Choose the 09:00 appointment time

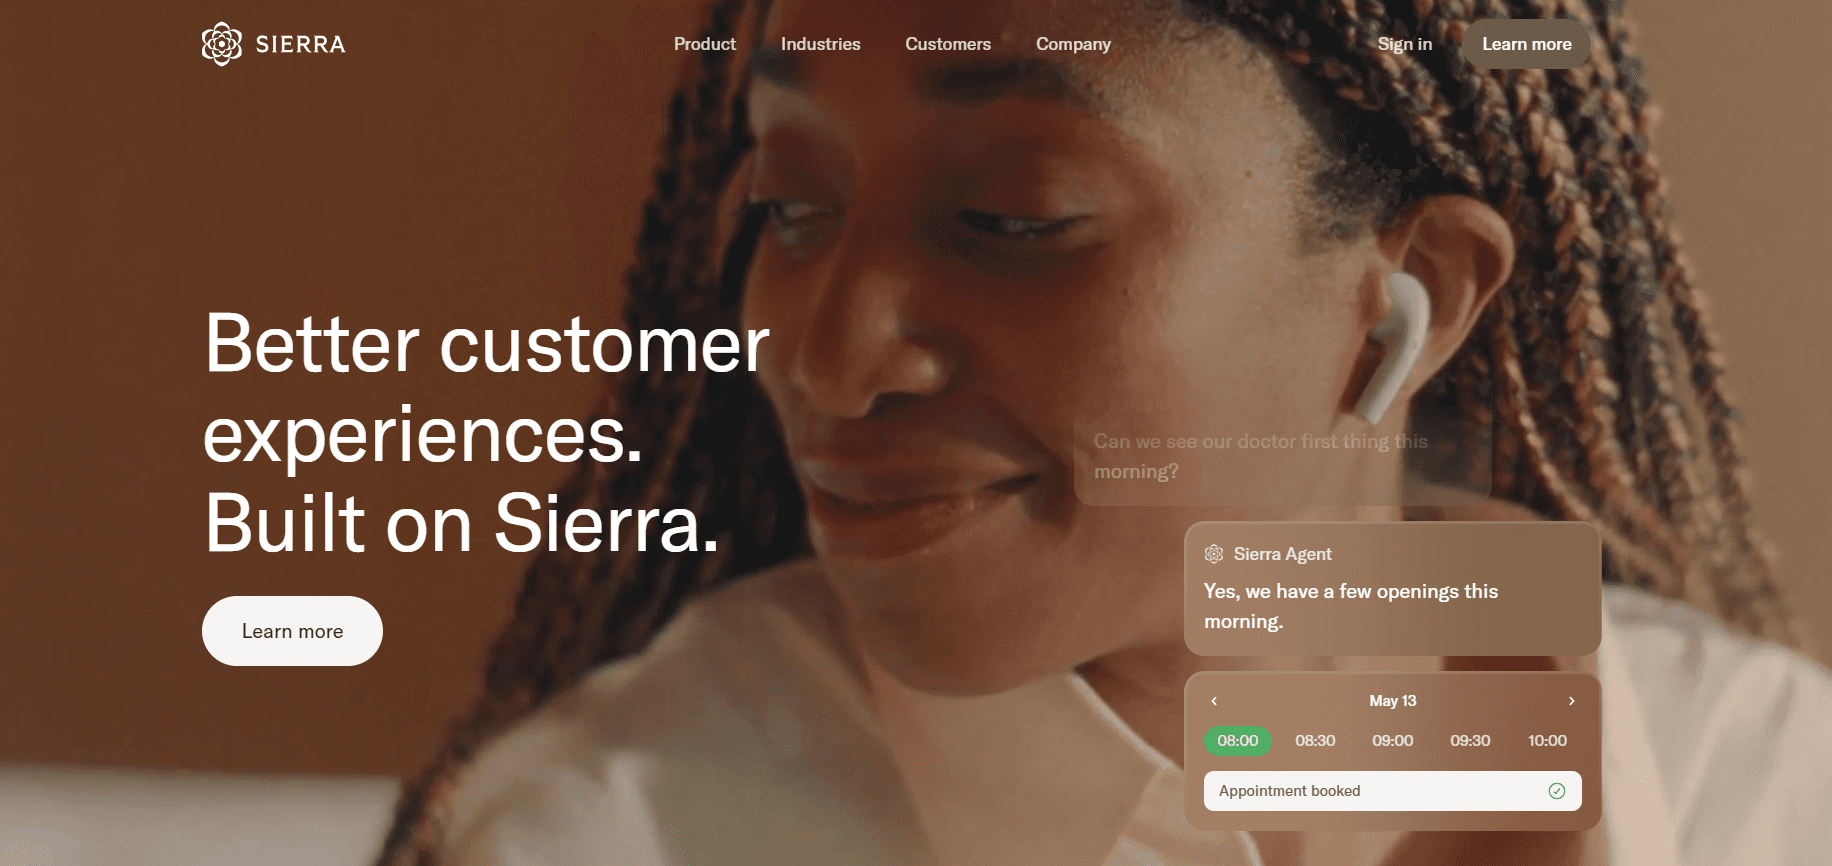[x=1393, y=741]
